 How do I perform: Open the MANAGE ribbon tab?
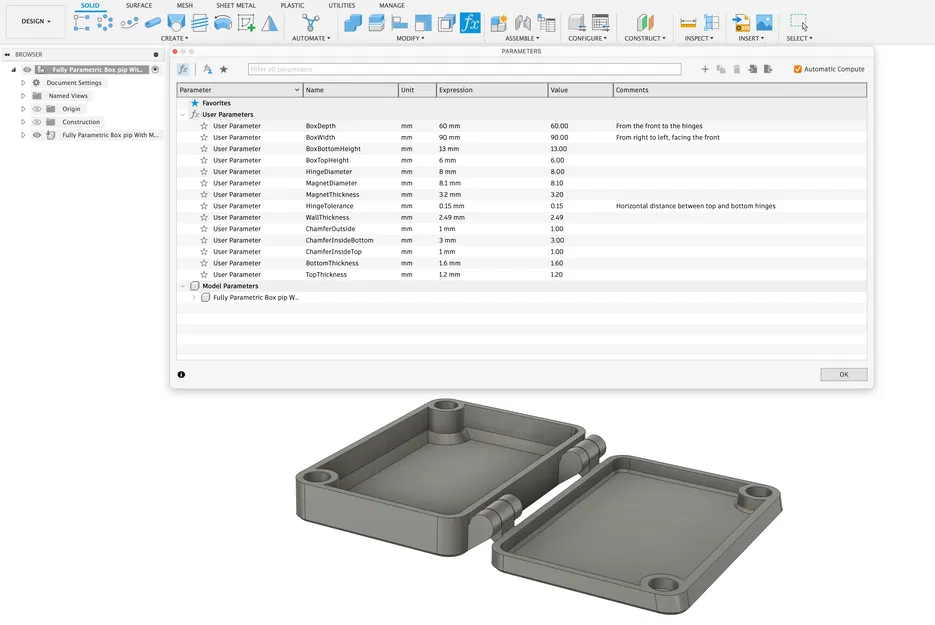392,5
